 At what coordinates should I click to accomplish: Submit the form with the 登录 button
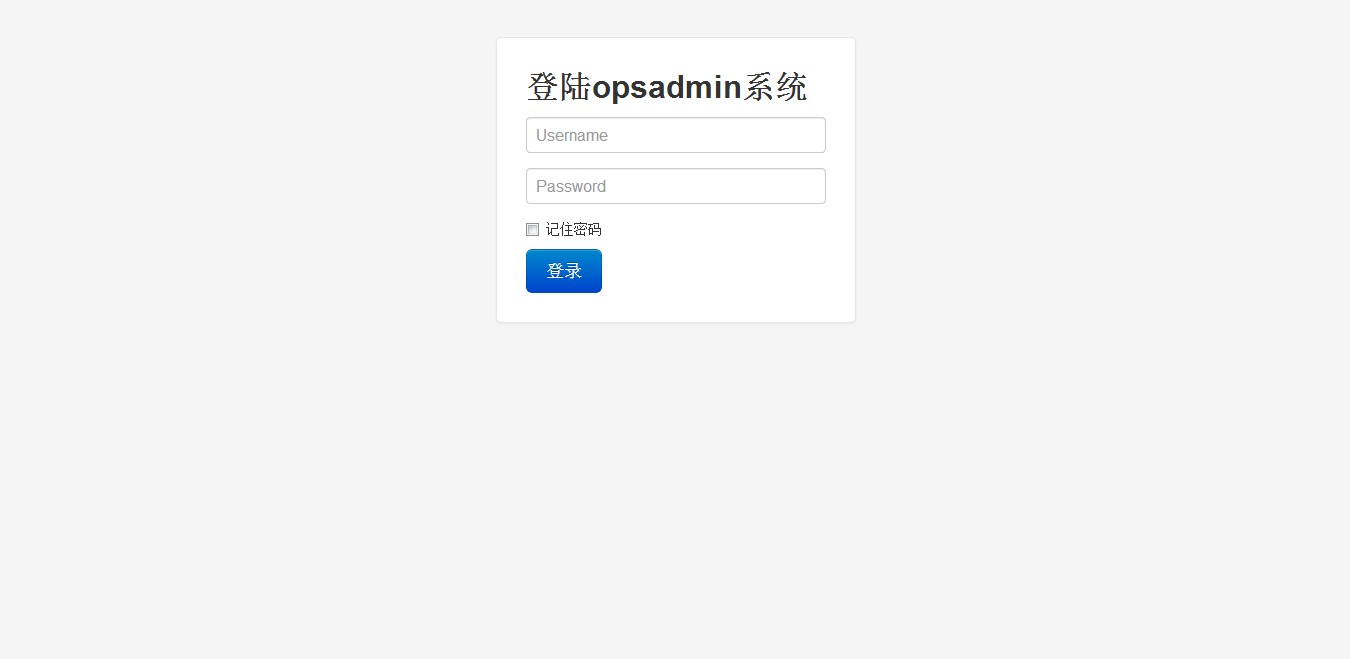(564, 271)
